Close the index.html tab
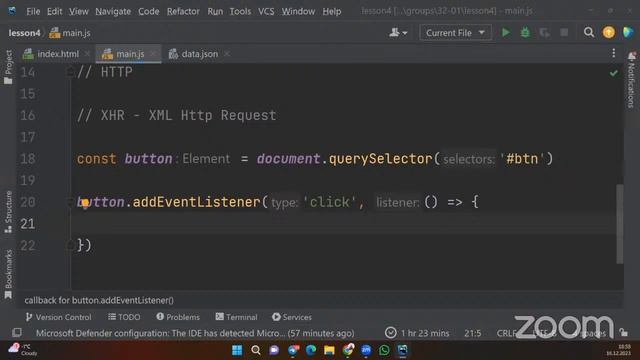 click(87, 54)
